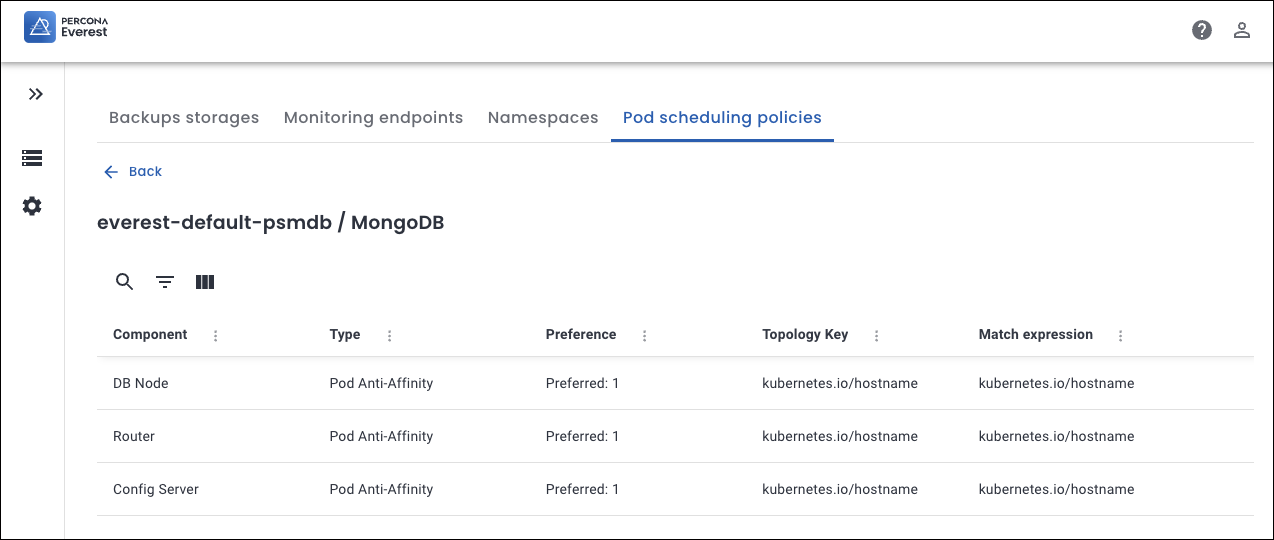Viewport: 1274px width, 540px height.
Task: Expand the sidebar with double chevron
Action: [x=36, y=94]
